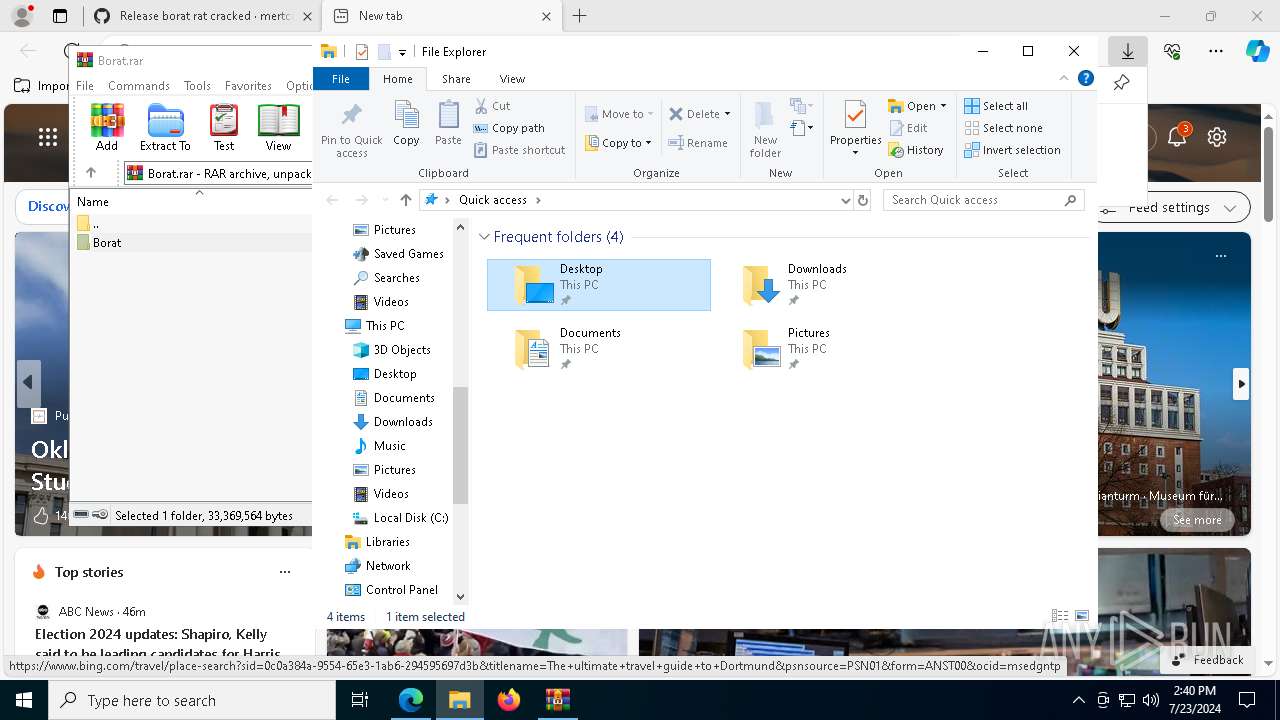
Task: Click the address bar refresh icon
Action: pyautogui.click(x=863, y=200)
